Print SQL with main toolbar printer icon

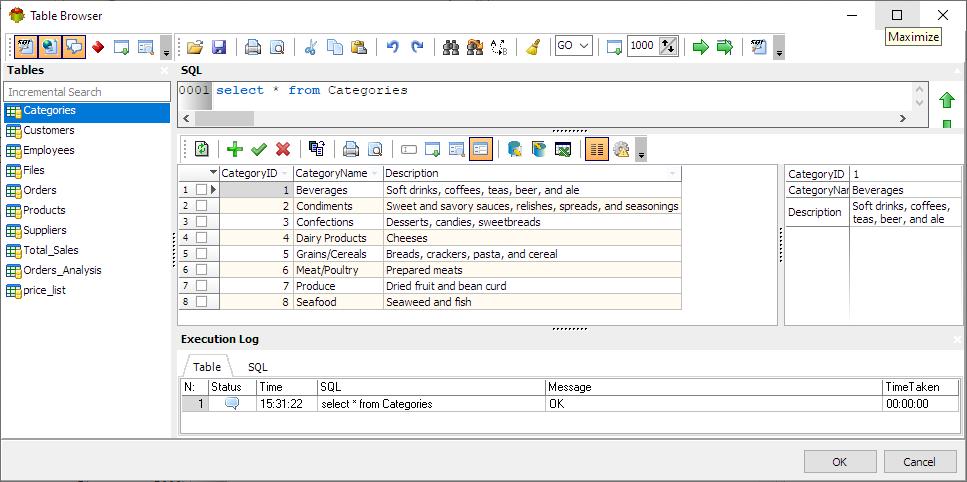click(x=253, y=47)
